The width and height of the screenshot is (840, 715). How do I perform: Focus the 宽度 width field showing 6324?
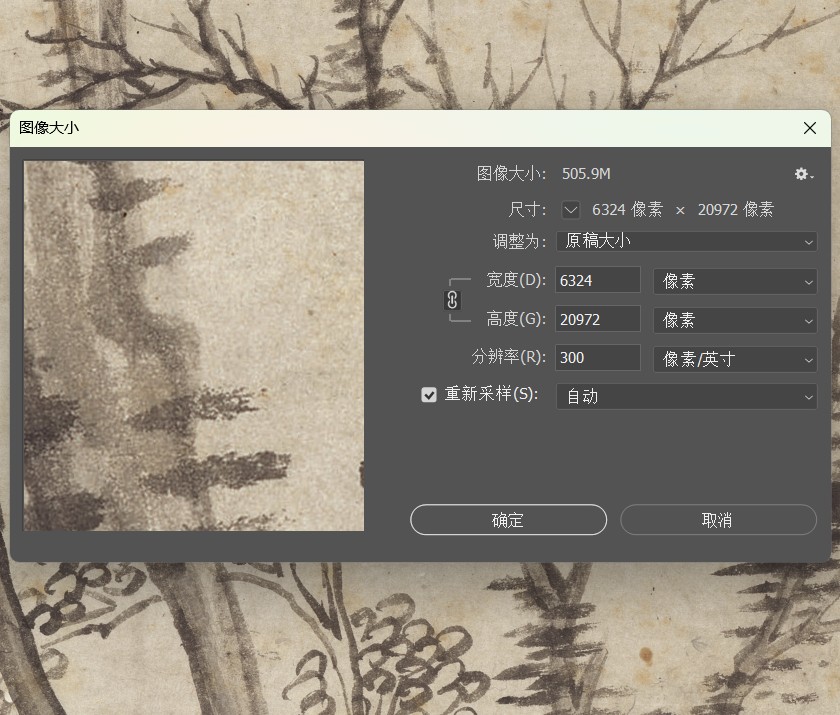(598, 280)
